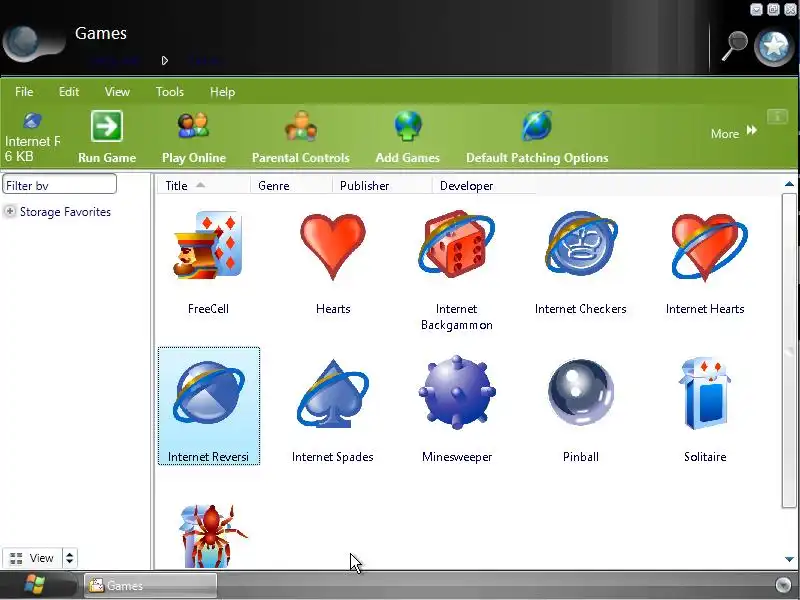Select the Solitaire card deck icon

[x=705, y=393]
